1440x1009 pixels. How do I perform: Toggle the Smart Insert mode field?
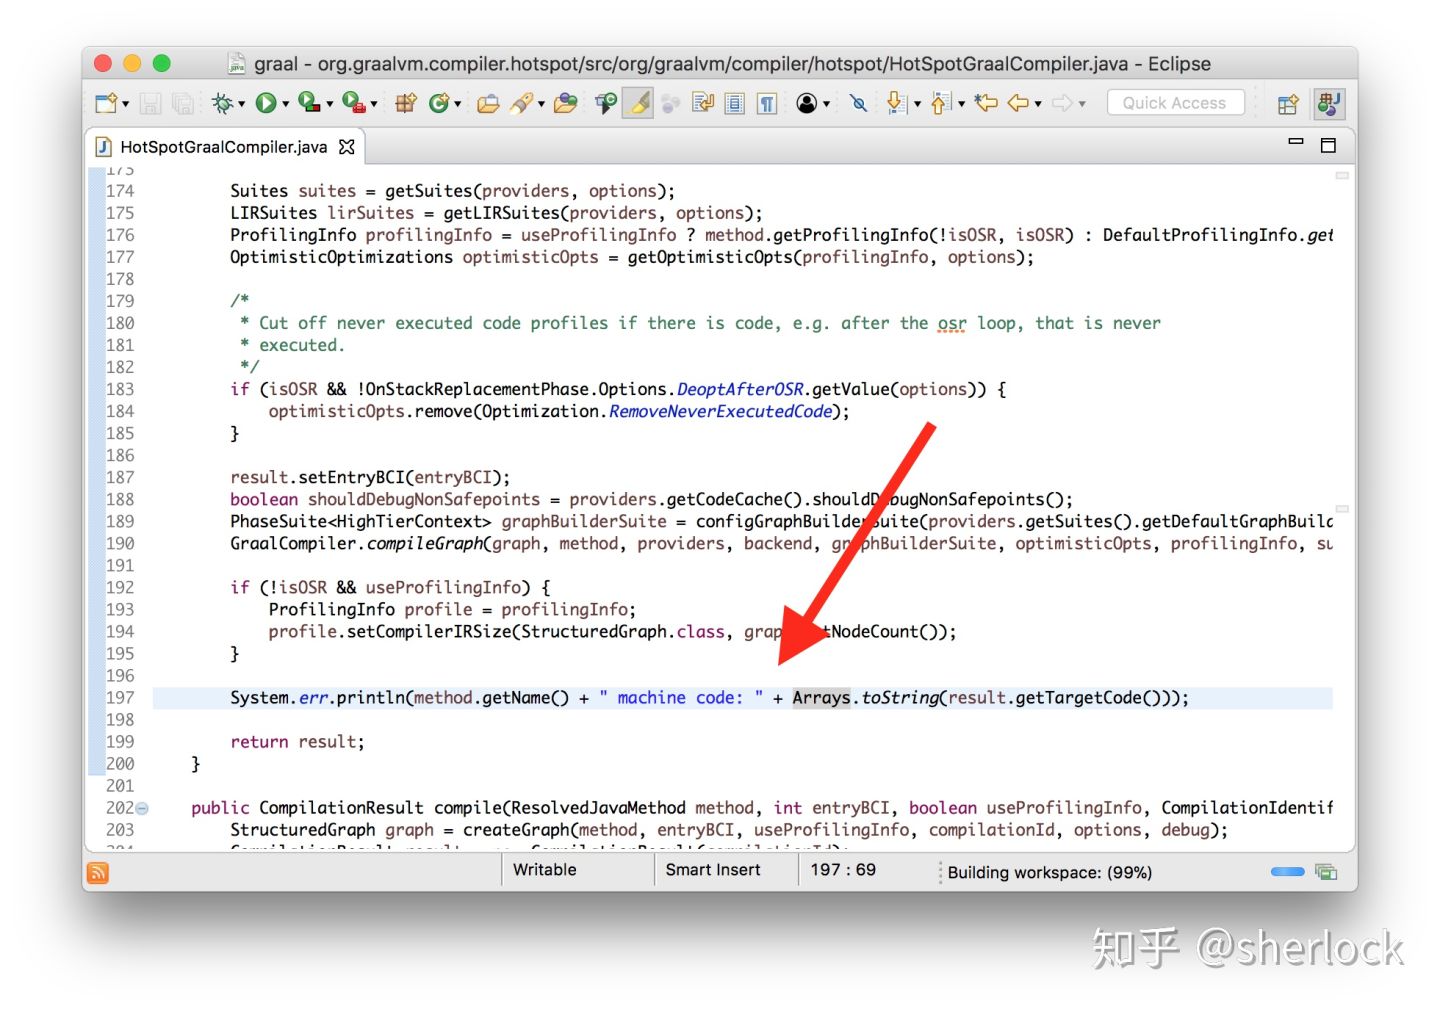click(713, 870)
